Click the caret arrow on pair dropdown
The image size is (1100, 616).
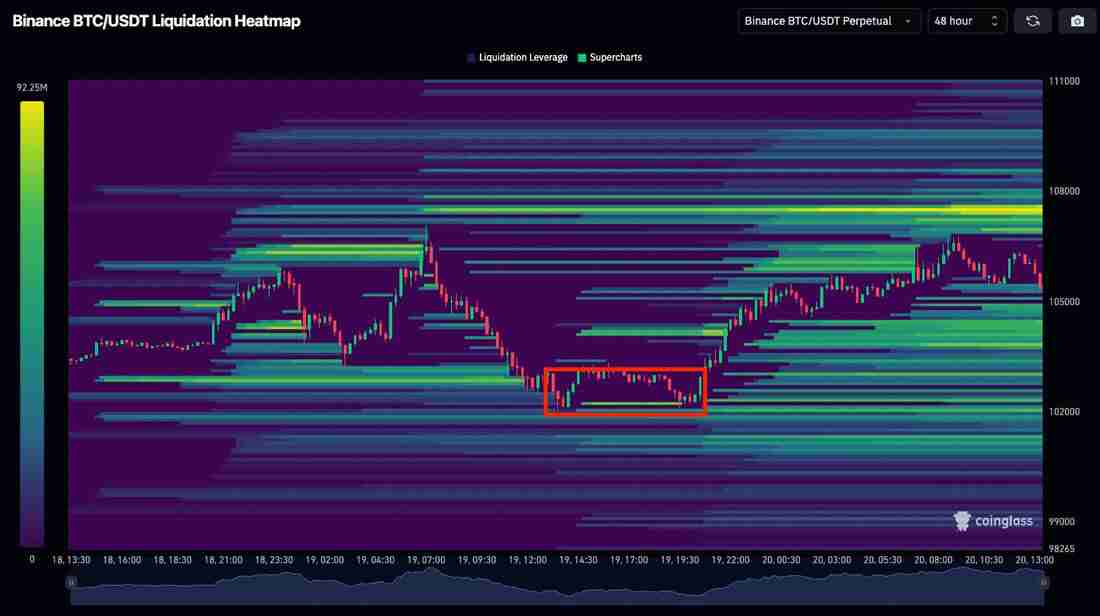tap(907, 21)
